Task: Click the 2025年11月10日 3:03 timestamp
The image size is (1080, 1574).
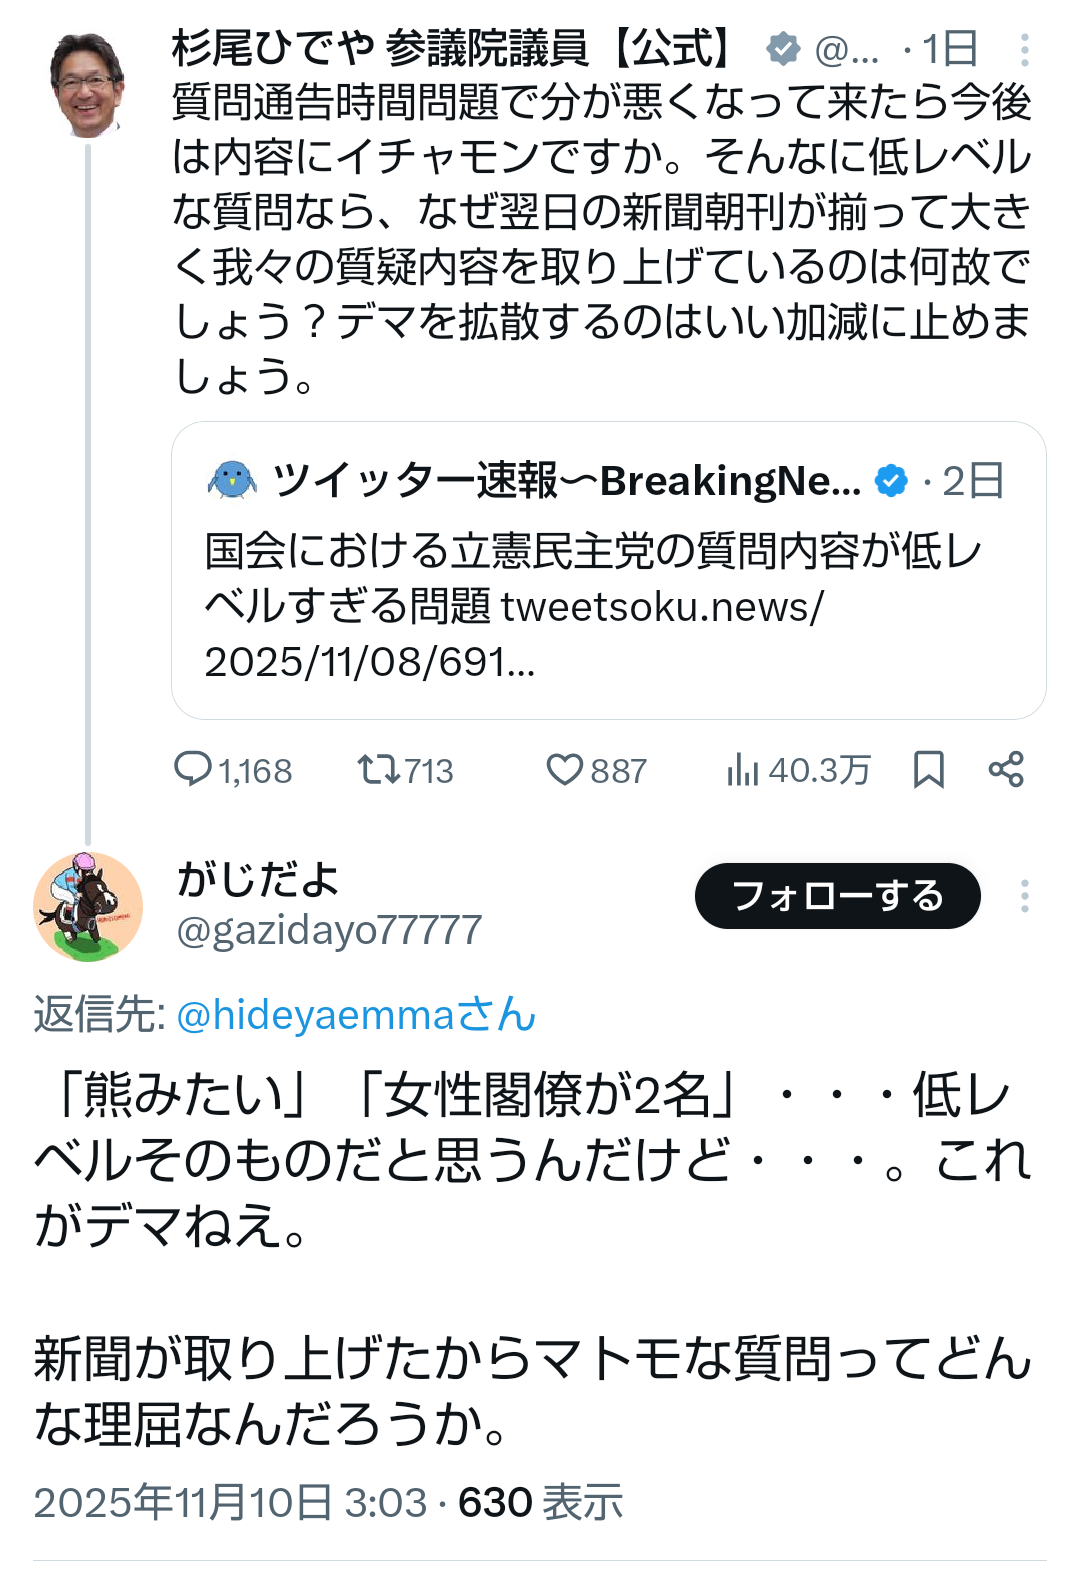Action: pyautogui.click(x=230, y=1502)
